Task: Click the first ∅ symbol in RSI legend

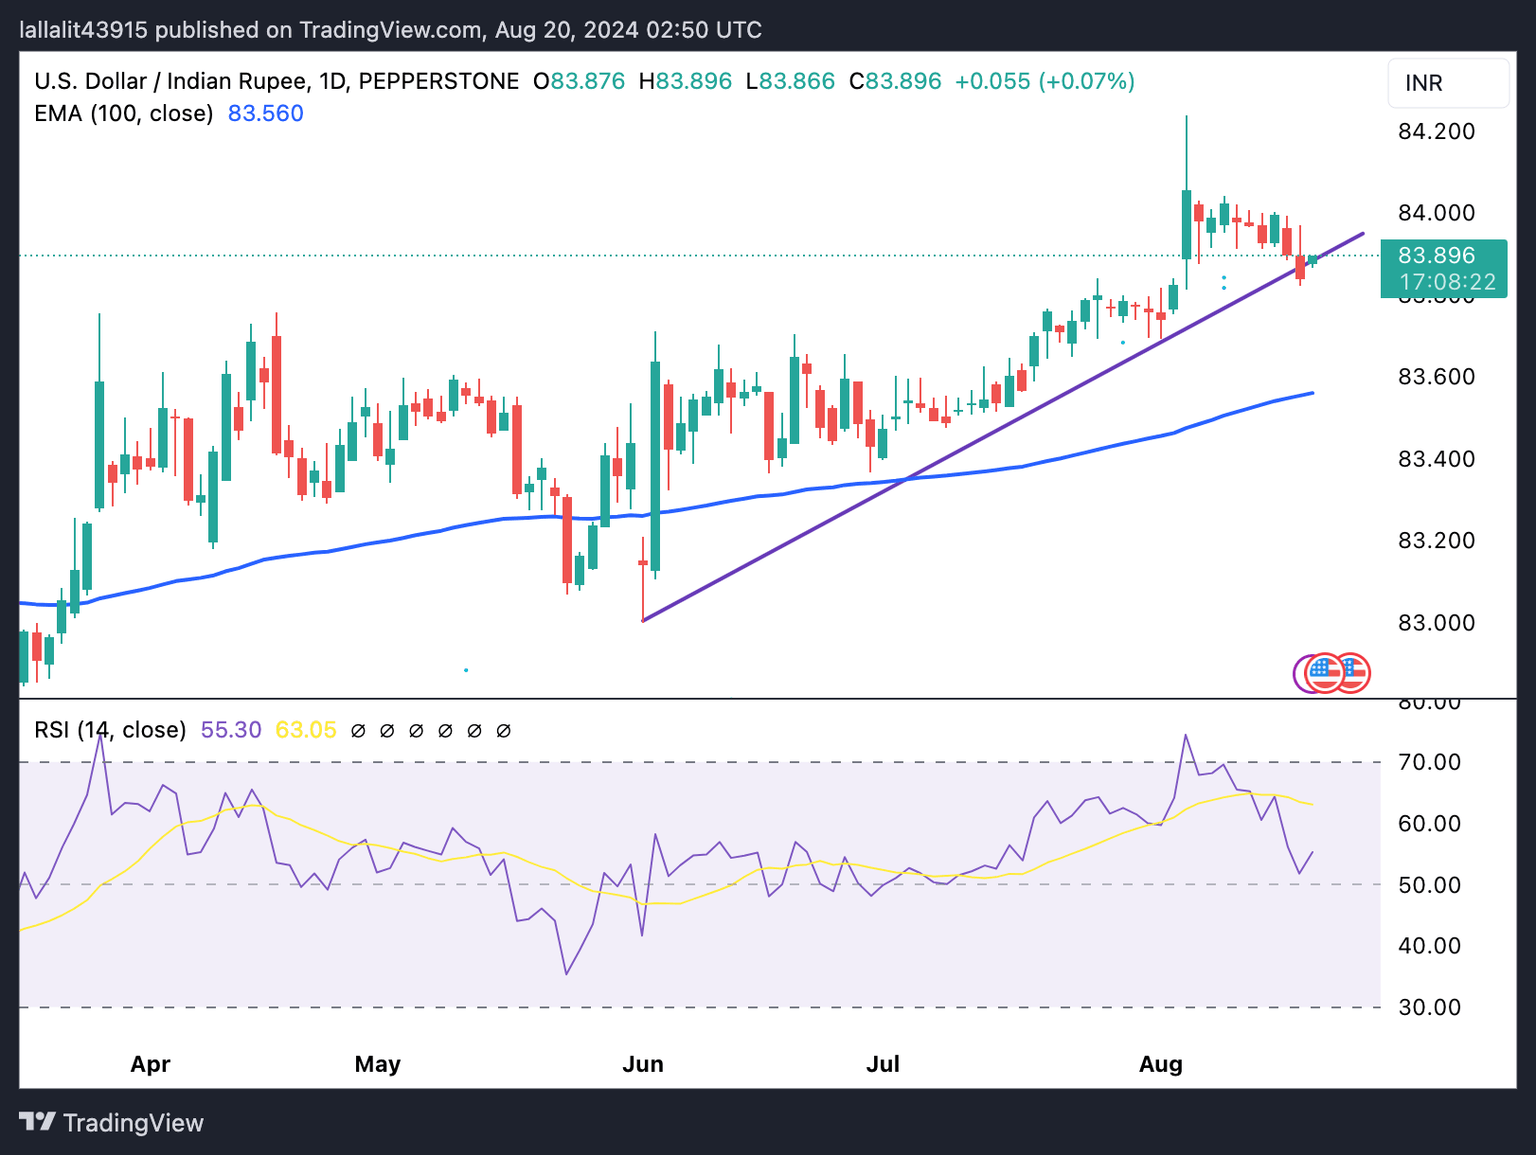Action: [358, 731]
